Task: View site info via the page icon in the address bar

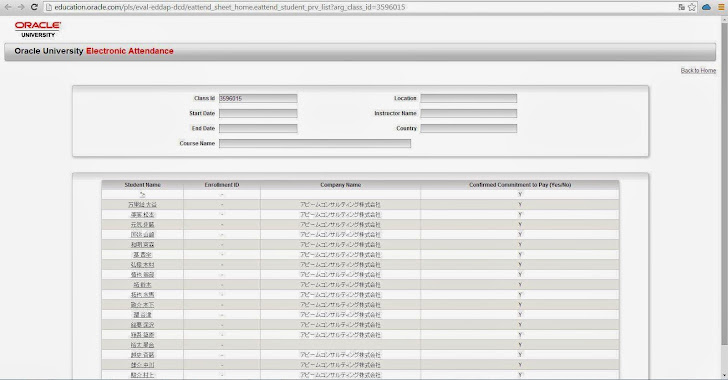Action: coord(48,7)
